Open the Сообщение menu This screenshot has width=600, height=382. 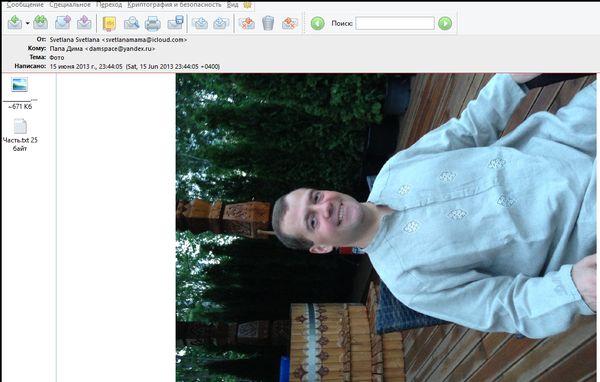[25, 5]
